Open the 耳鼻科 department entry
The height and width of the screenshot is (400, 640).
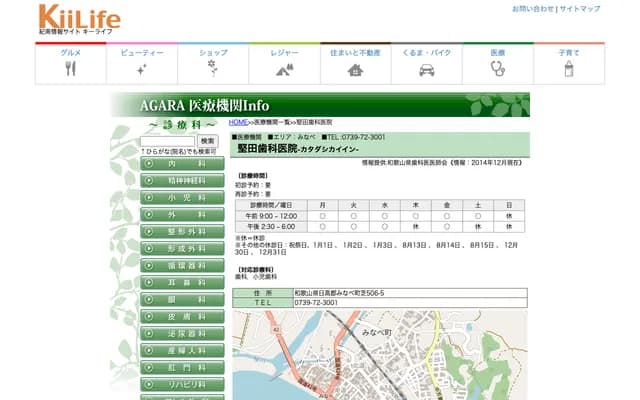click(x=175, y=283)
